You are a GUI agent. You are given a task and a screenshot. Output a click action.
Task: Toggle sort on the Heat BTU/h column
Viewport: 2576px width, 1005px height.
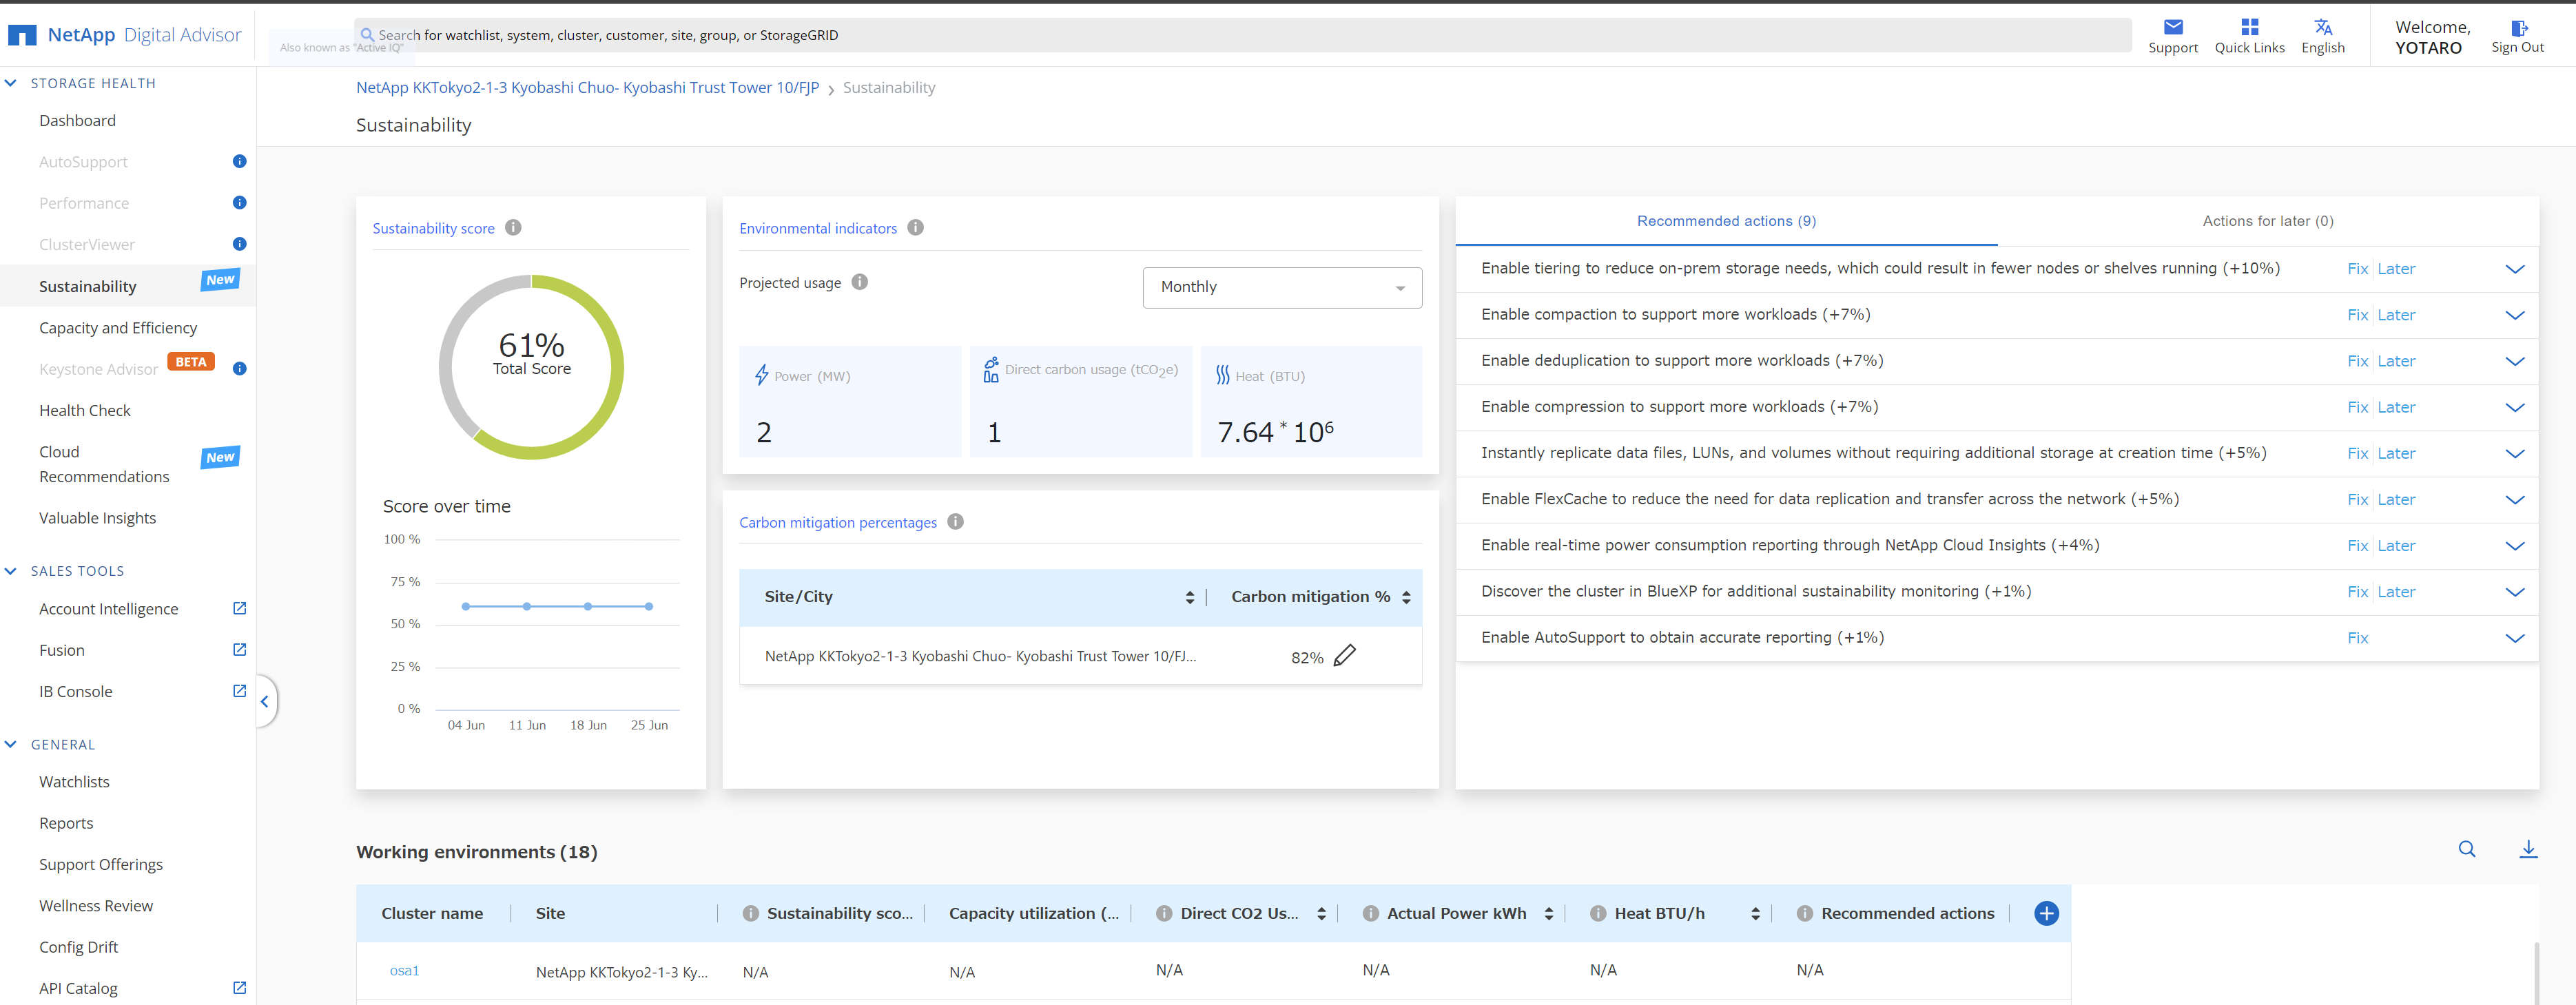pyautogui.click(x=1754, y=914)
